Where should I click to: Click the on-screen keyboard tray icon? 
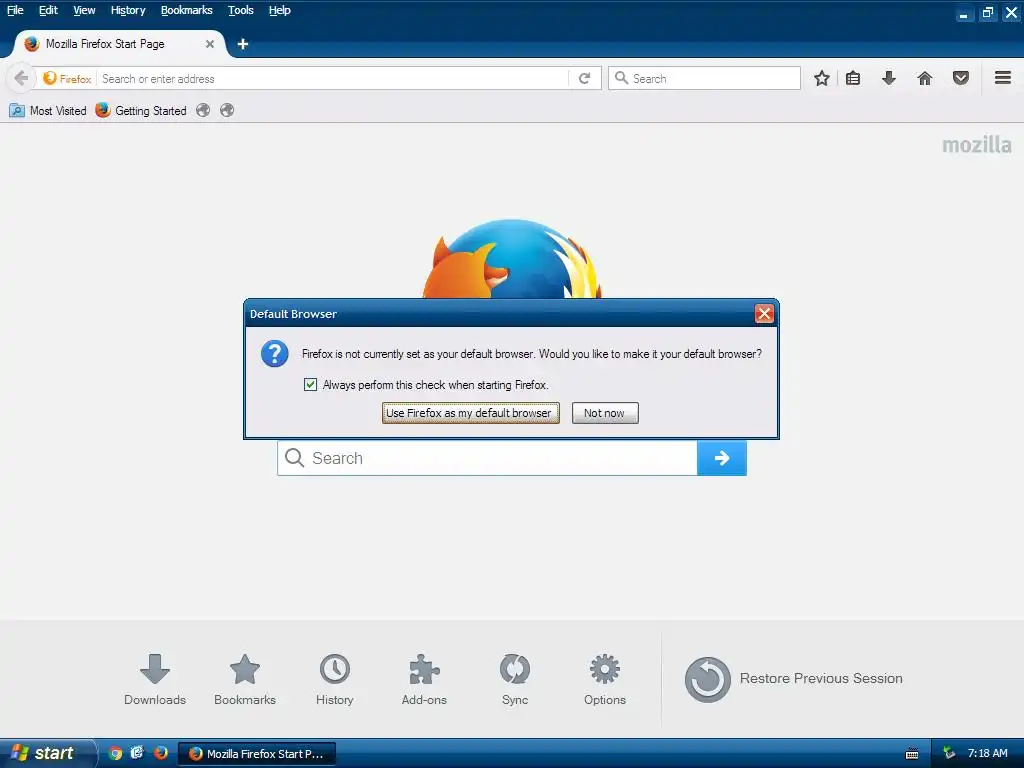912,754
